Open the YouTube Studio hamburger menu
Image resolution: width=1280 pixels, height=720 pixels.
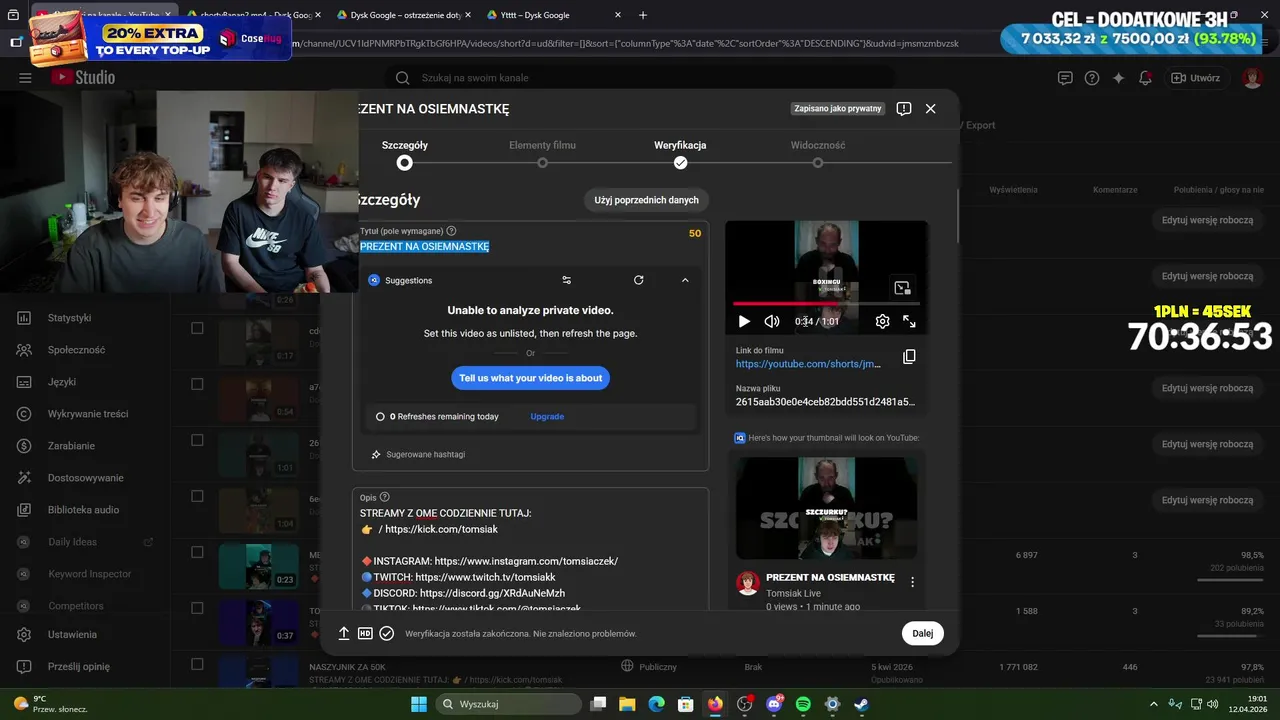pos(25,78)
